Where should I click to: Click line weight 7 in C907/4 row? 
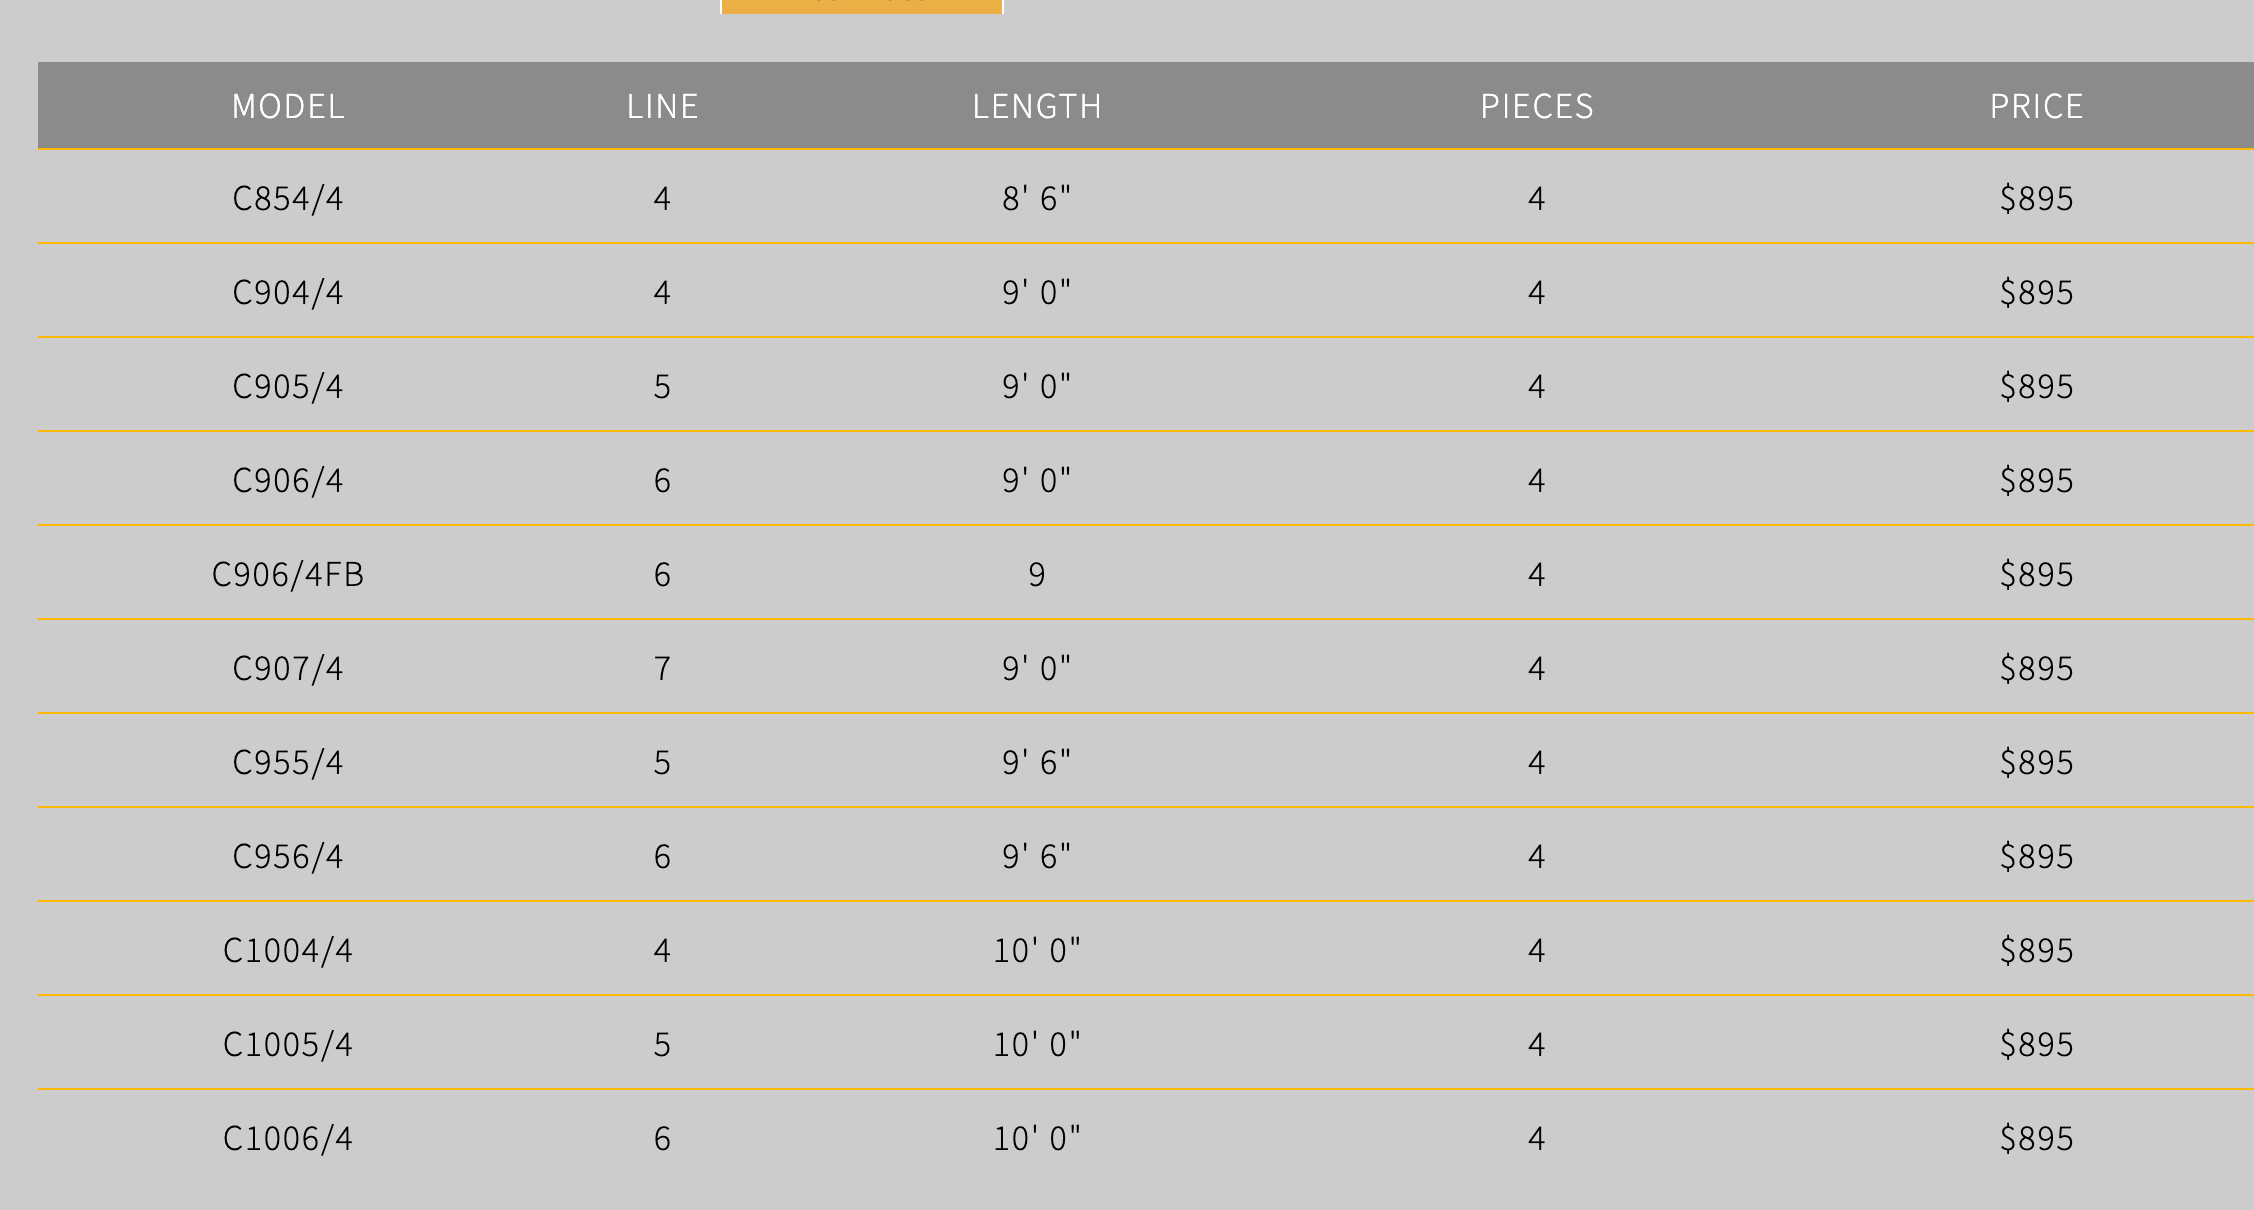coord(662,668)
